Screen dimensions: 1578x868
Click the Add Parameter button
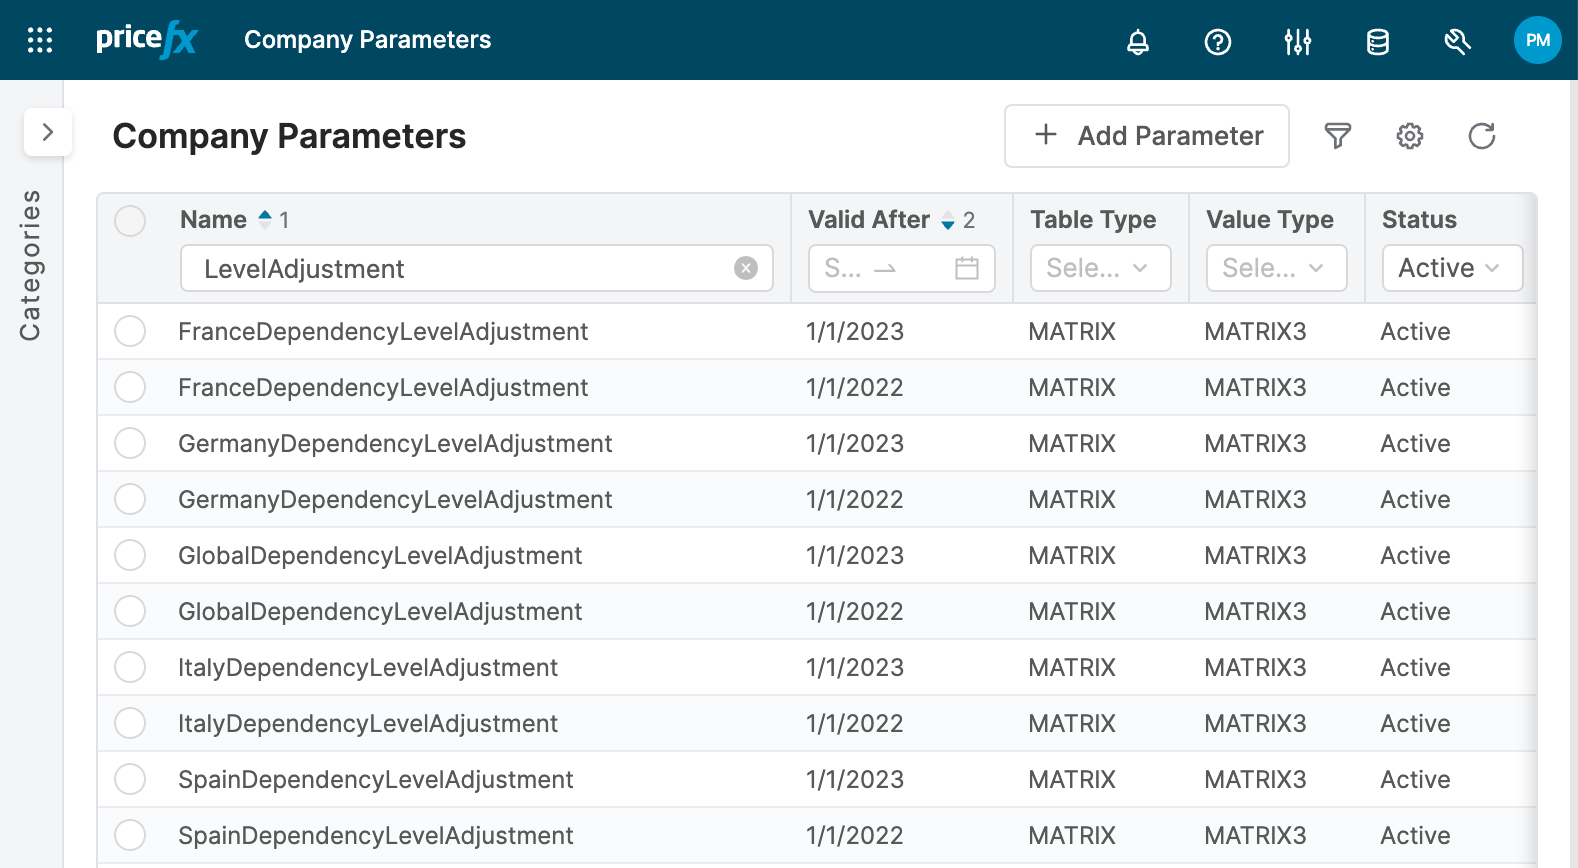tap(1147, 136)
